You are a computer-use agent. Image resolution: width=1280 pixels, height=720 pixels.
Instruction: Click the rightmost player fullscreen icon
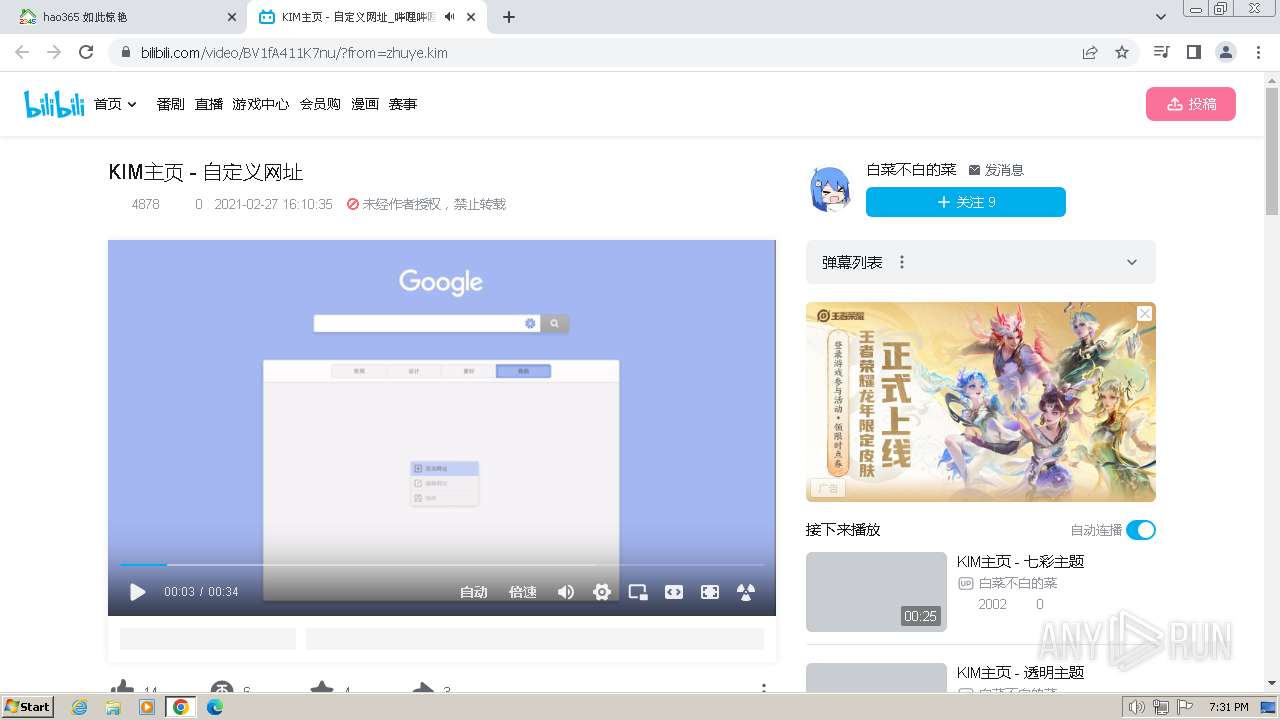click(x=746, y=592)
